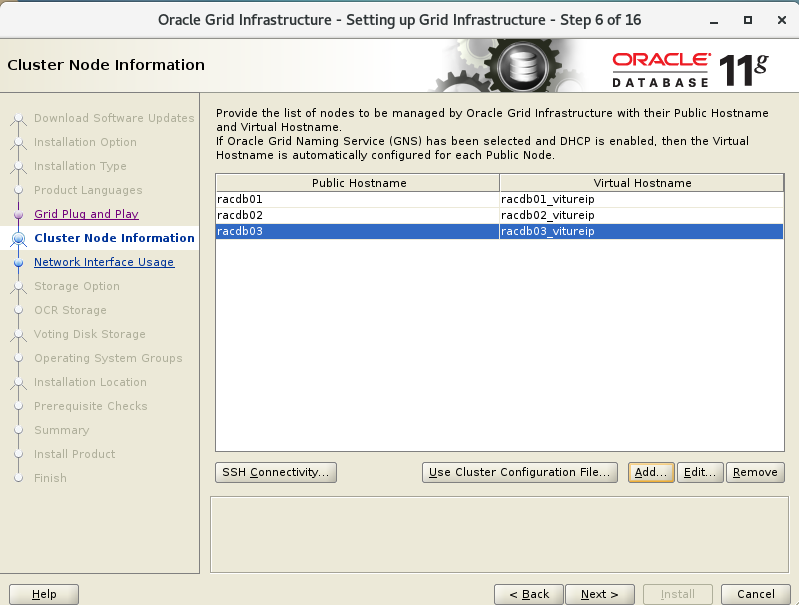Image resolution: width=799 pixels, height=605 pixels.
Task: Jump to Network Interface Usage step
Action: pyautogui.click(x=104, y=262)
